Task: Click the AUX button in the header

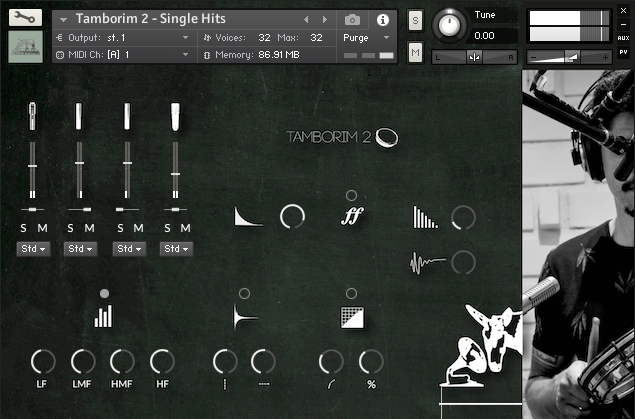Action: (x=623, y=38)
